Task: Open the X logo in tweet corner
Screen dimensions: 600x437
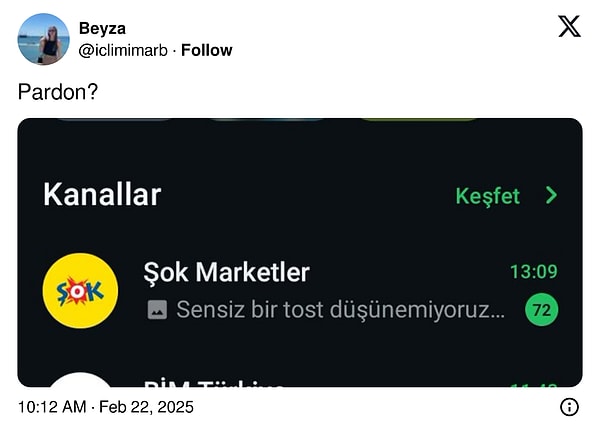Action: tap(569, 26)
